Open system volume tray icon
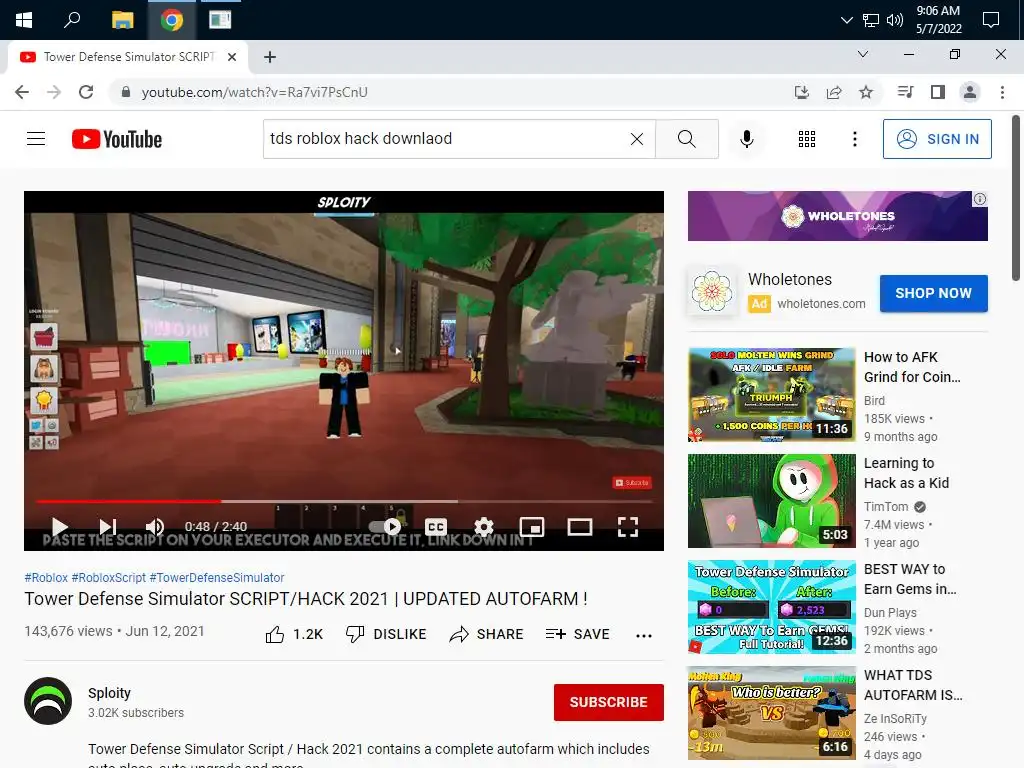1024x768 pixels. tap(895, 20)
